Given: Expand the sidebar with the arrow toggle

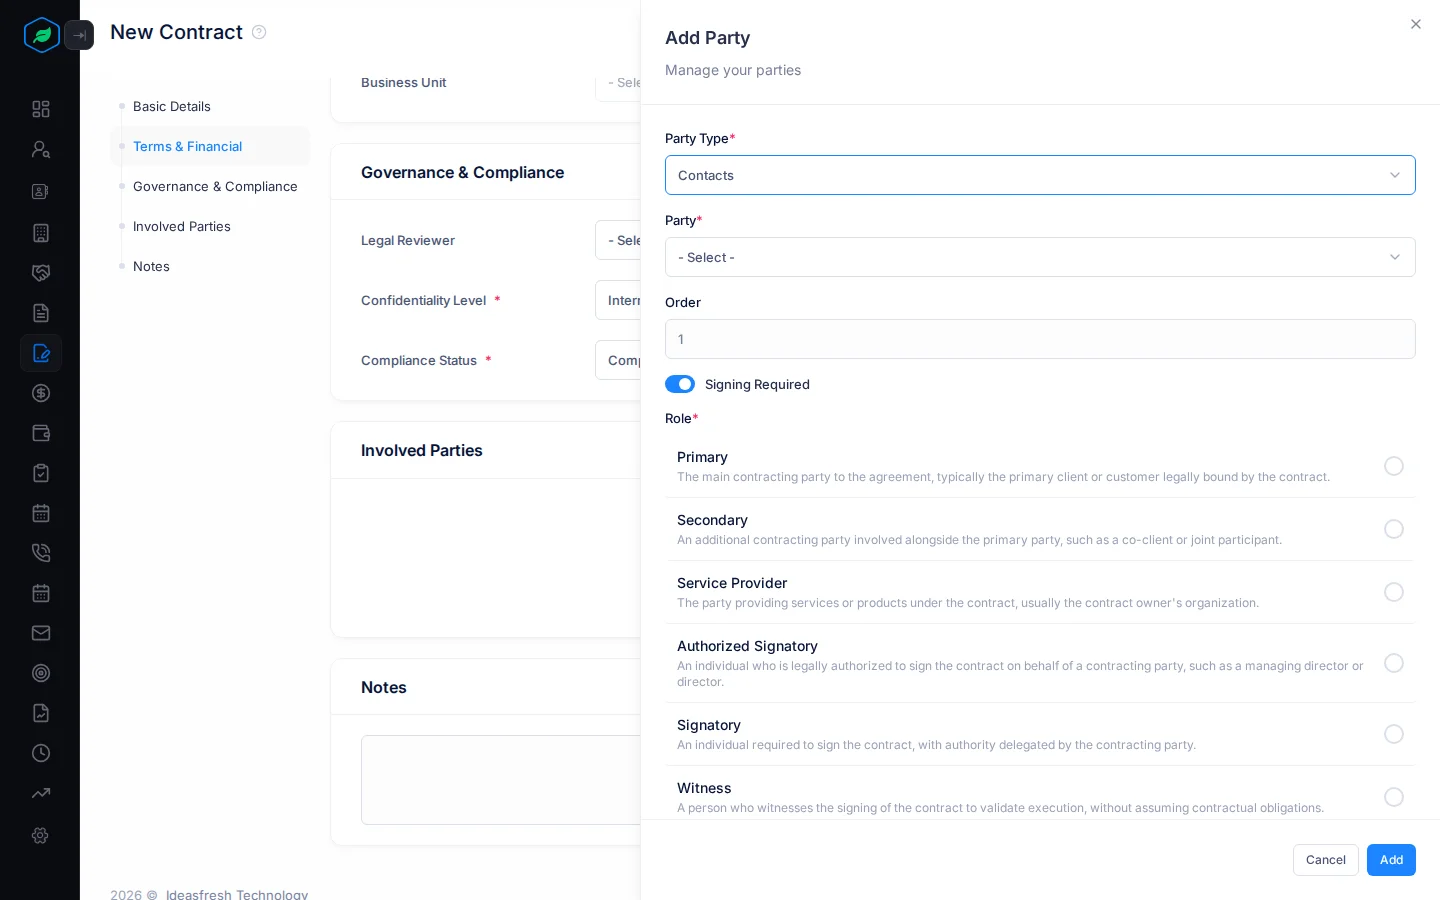Looking at the screenshot, I should click(x=79, y=35).
